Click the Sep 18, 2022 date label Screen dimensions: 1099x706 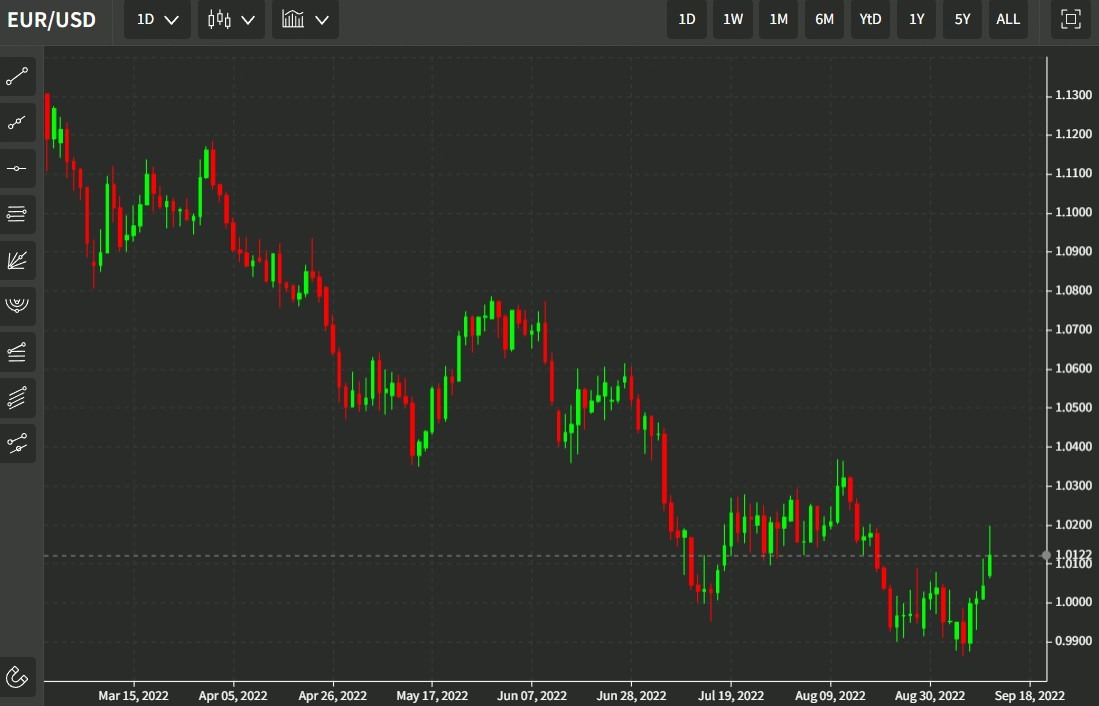(x=1029, y=695)
